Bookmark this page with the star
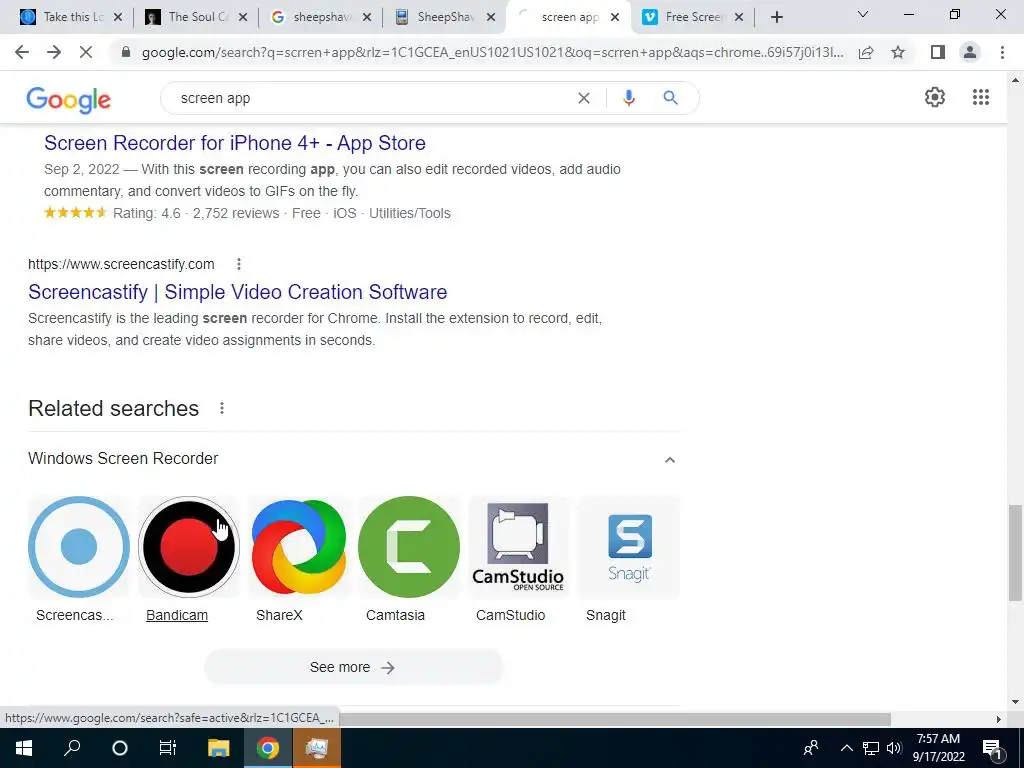This screenshot has height=768, width=1024. point(898,52)
